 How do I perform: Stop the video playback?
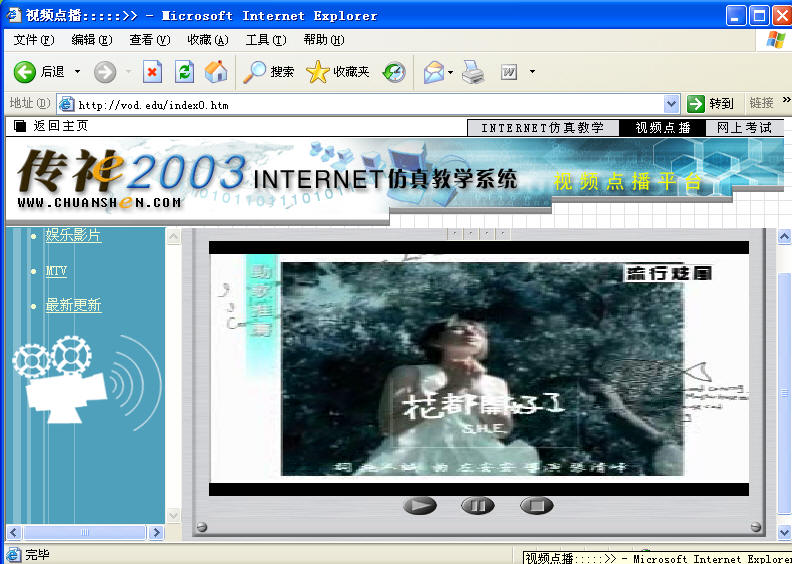[x=536, y=506]
